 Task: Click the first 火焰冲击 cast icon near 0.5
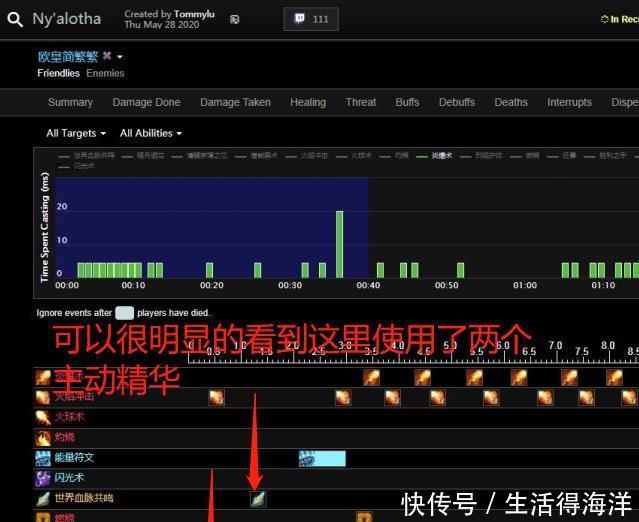pos(216,397)
